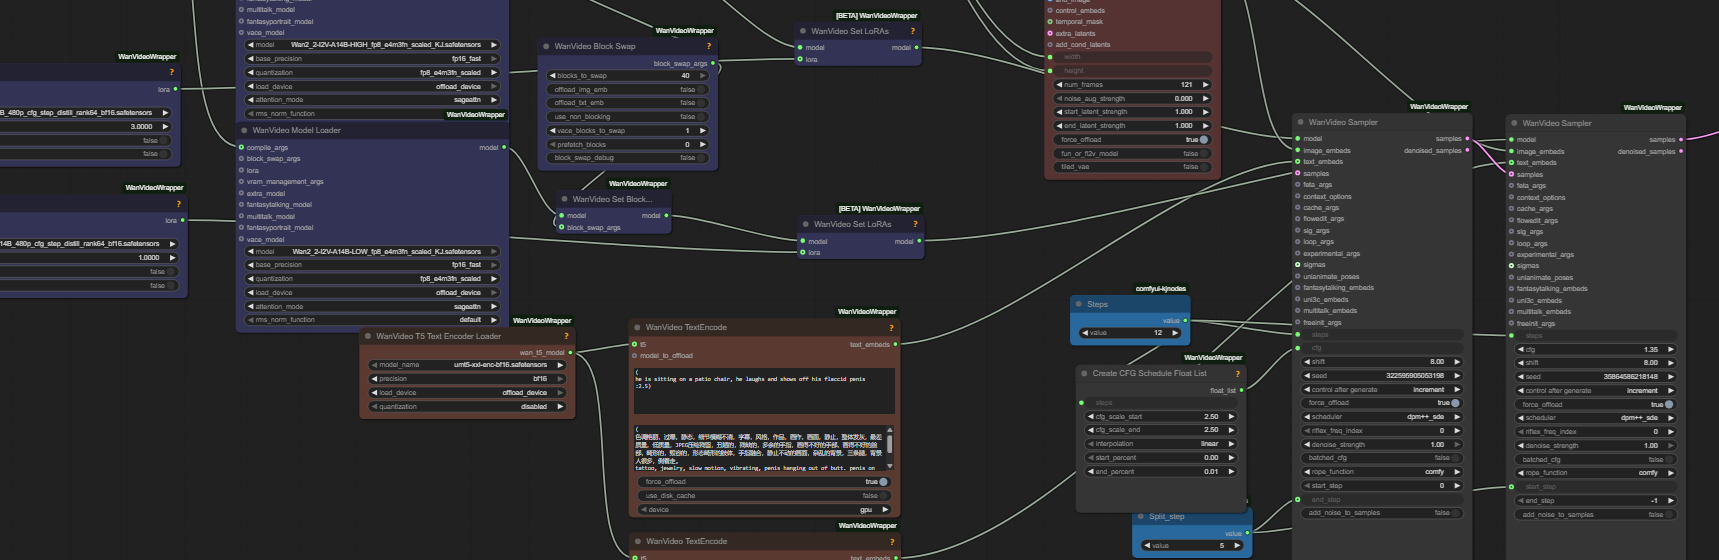Image resolution: width=1719 pixels, height=560 pixels.
Task: Click denoised_samples output port on left Sampler
Action: coord(1467,151)
